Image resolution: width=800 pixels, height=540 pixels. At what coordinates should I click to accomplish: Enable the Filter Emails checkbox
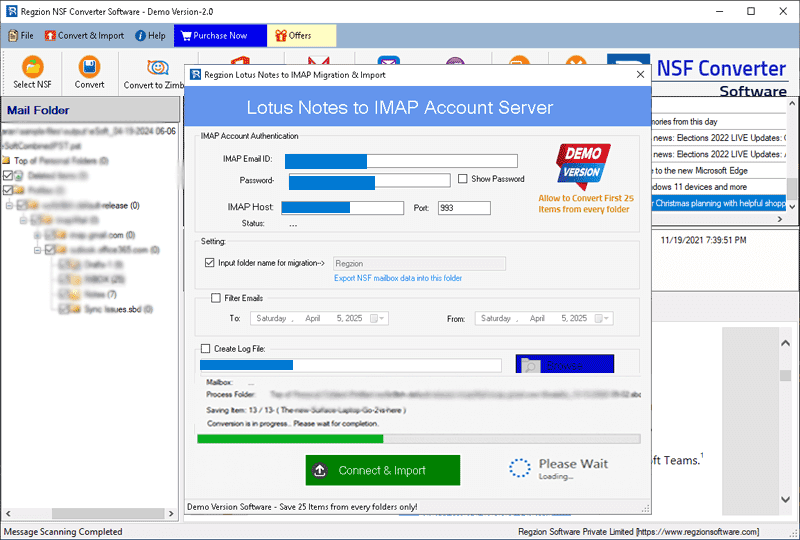[216, 298]
